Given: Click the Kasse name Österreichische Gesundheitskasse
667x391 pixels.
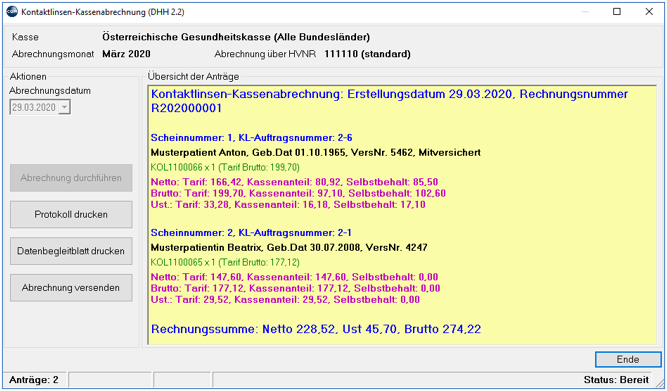Looking at the screenshot, I should 236,37.
